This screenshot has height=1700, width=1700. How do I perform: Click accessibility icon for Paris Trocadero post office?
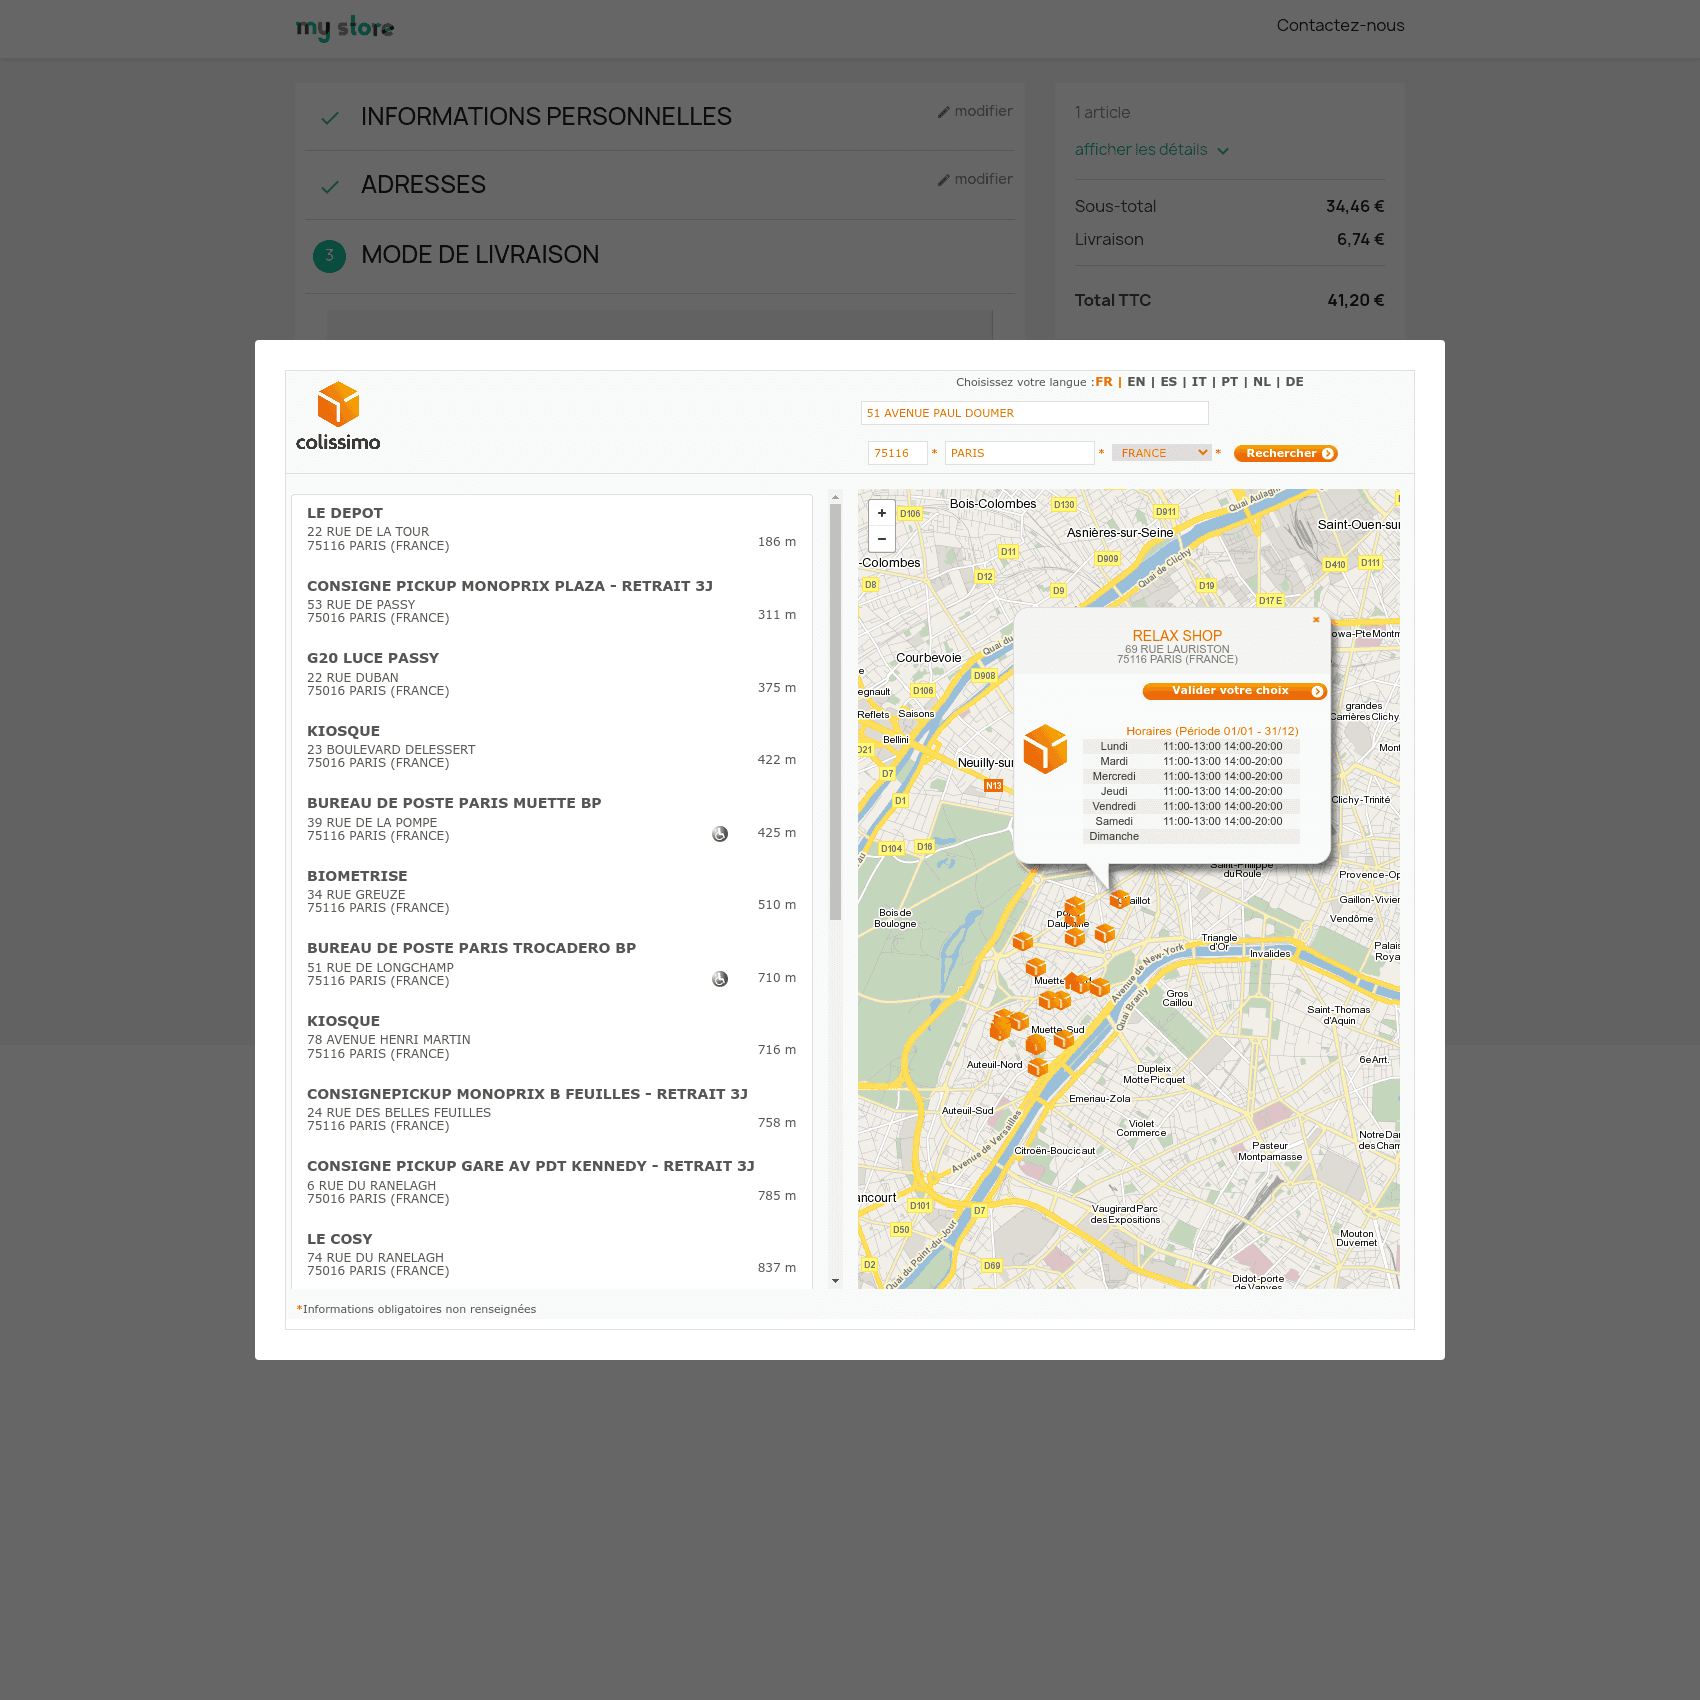720,979
